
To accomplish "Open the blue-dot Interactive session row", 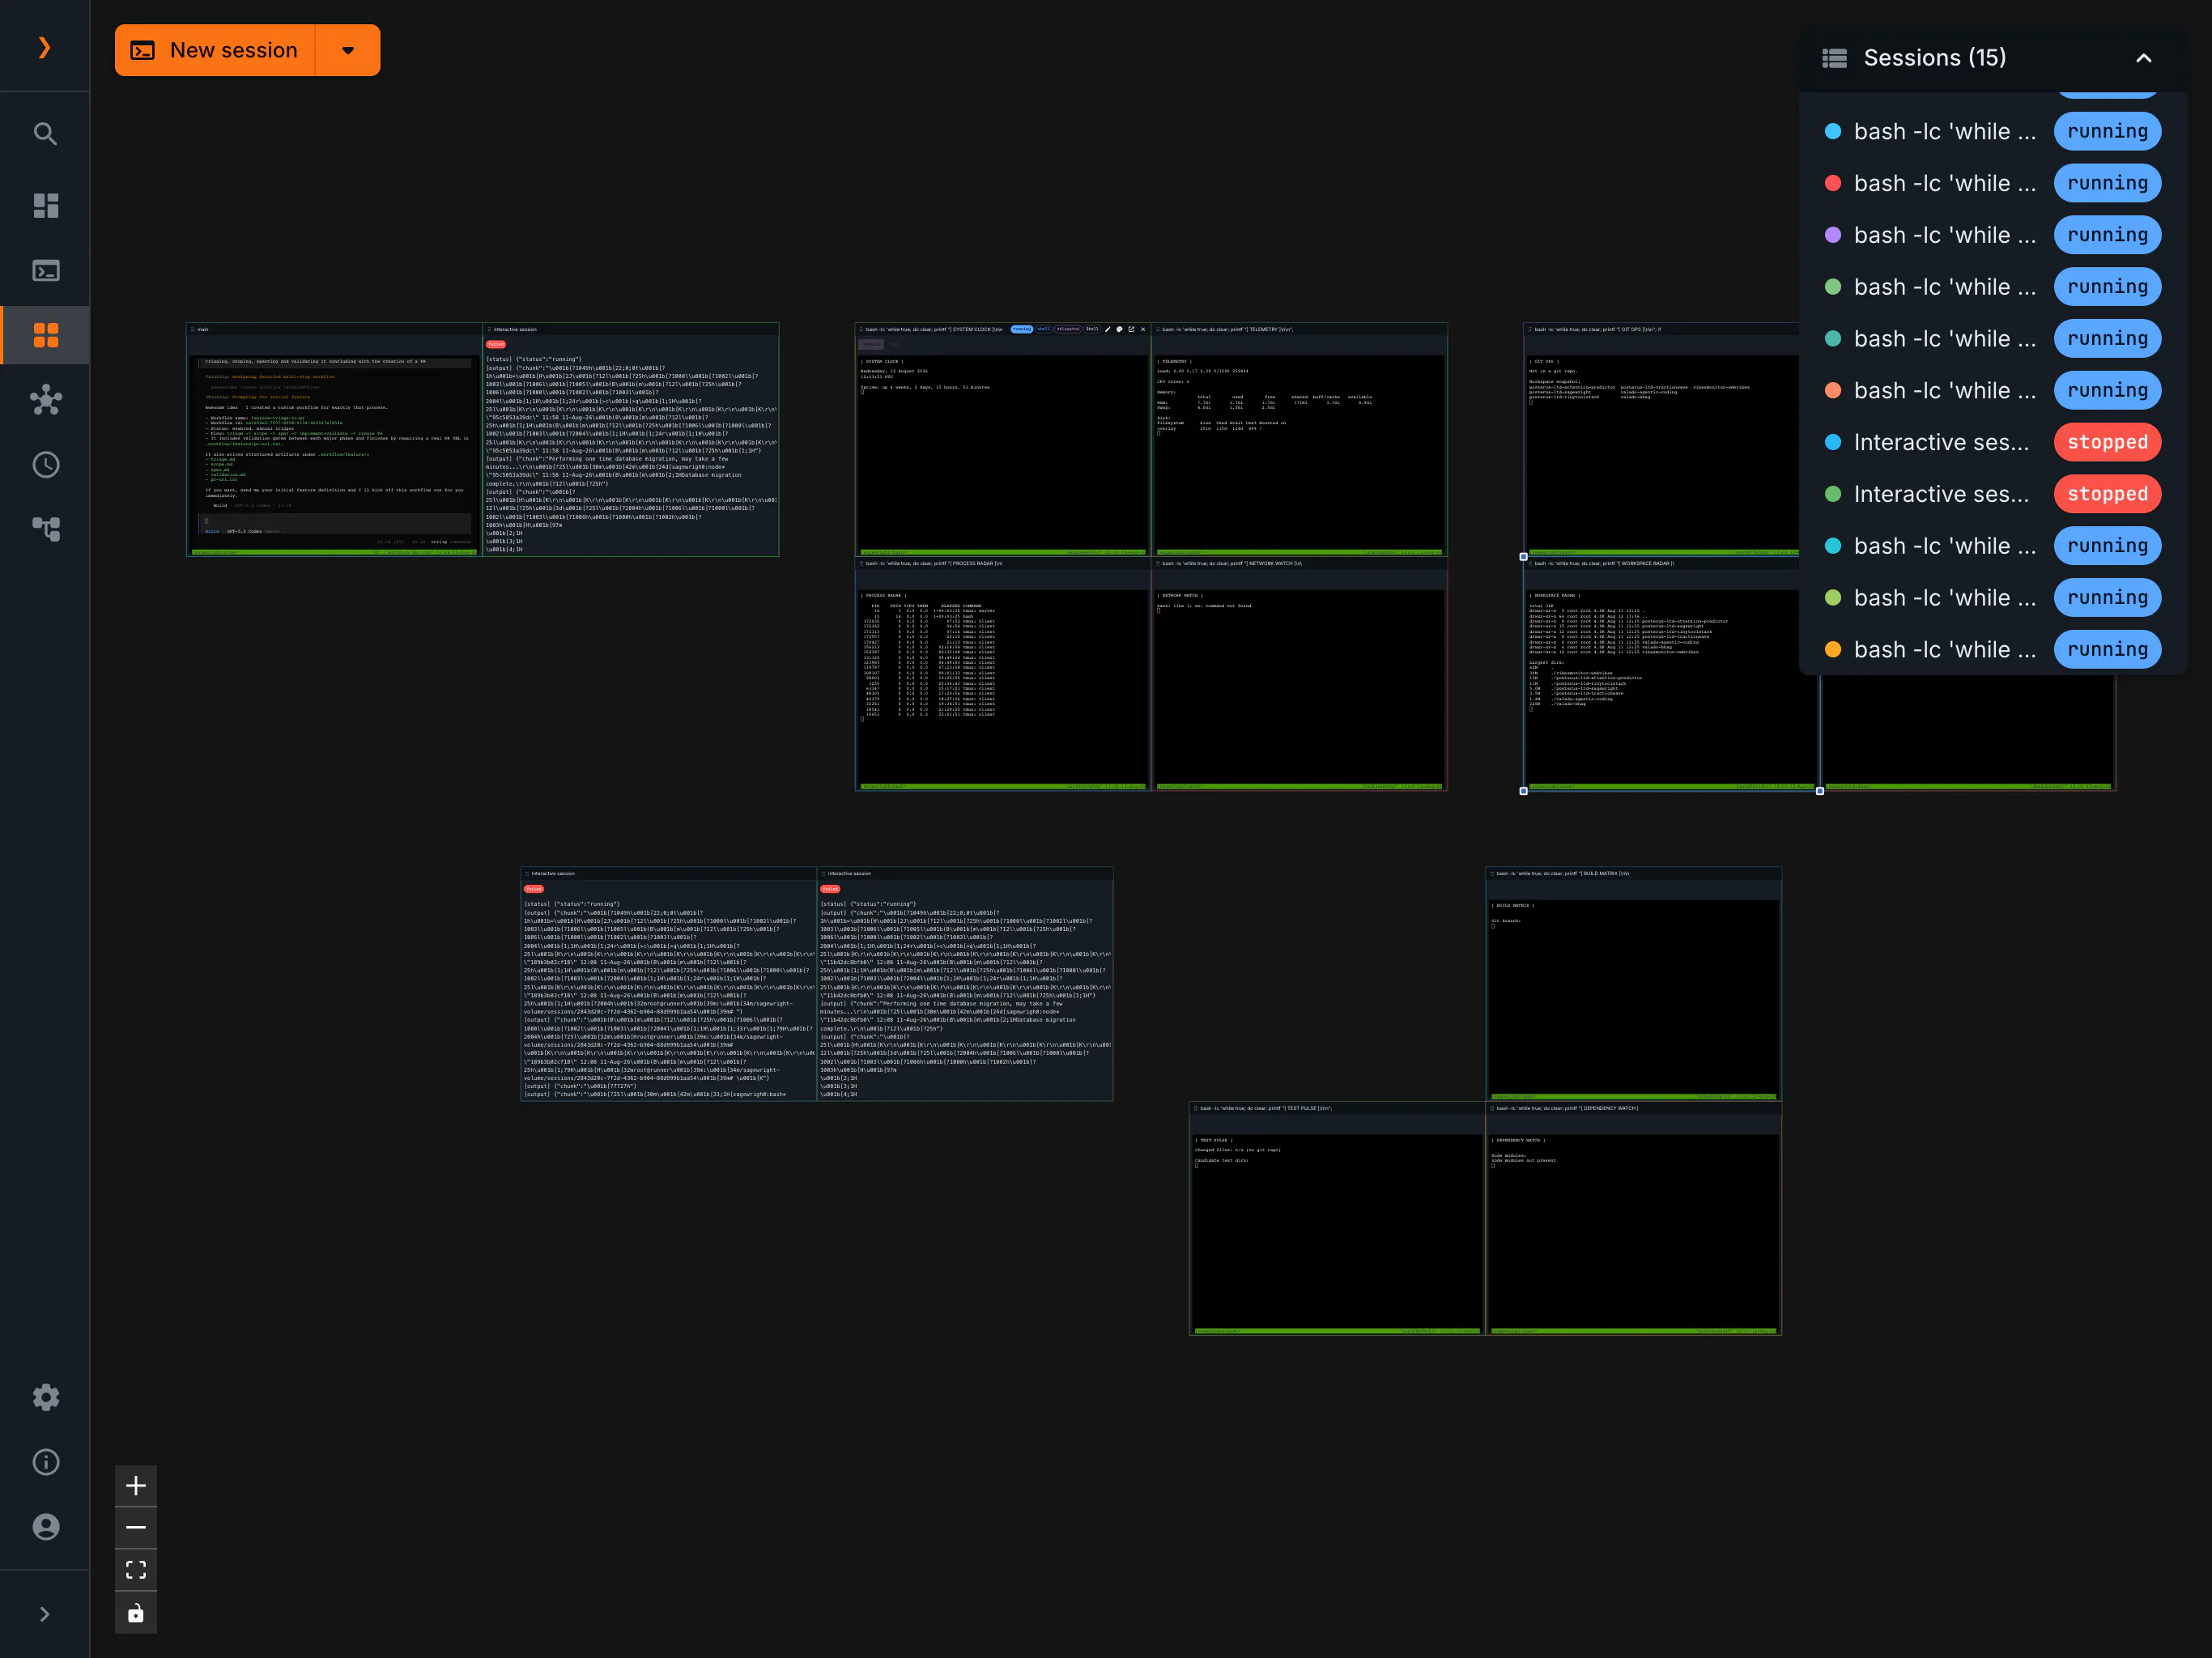I will pyautogui.click(x=1993, y=442).
